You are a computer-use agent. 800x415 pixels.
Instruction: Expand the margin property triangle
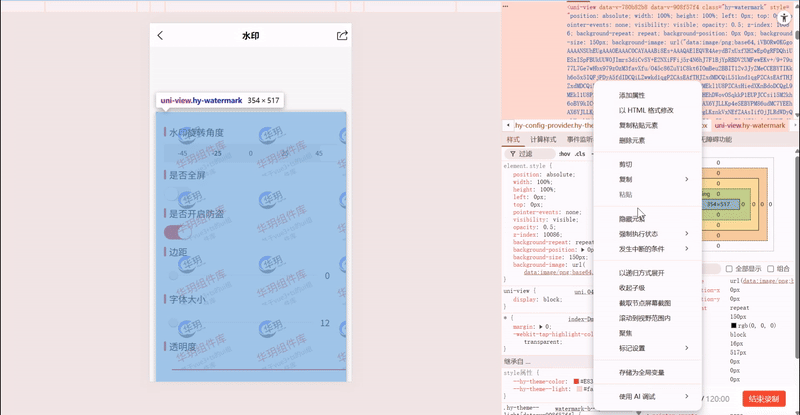tap(541, 327)
